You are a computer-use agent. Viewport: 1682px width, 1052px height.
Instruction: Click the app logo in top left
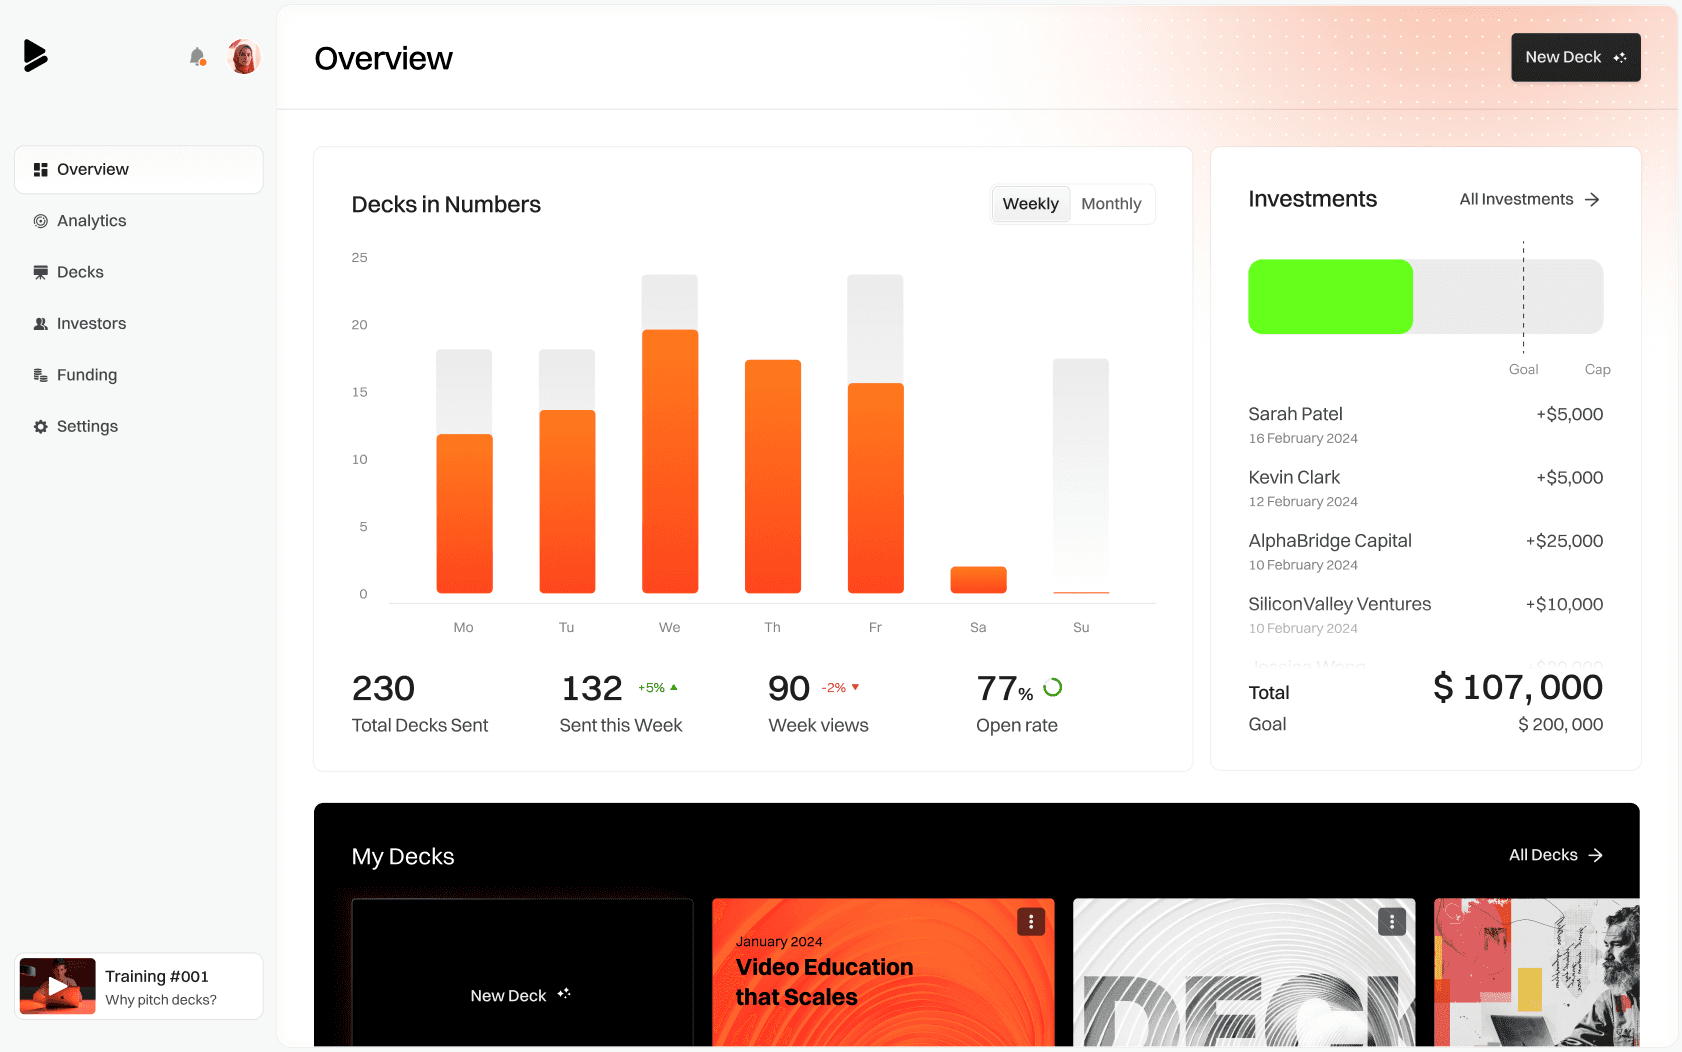pos(36,55)
